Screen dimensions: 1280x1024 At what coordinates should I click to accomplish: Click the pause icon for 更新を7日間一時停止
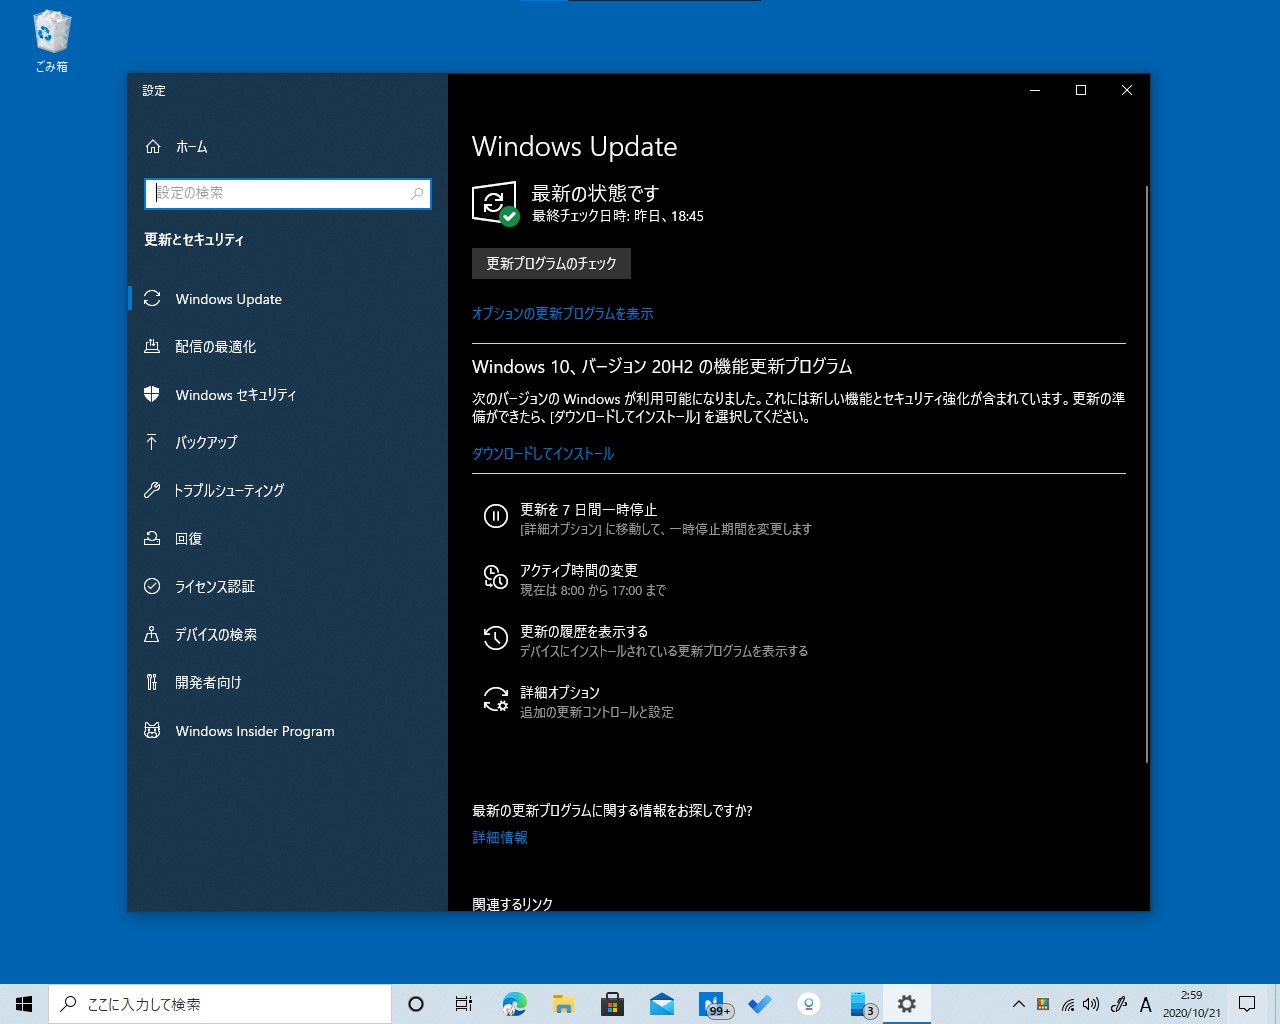click(x=496, y=516)
